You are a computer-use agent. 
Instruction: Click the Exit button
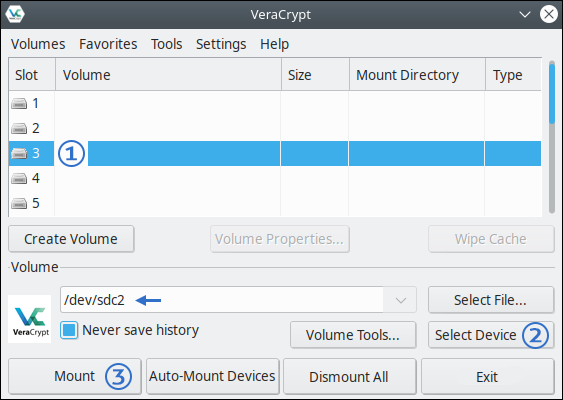point(487,377)
